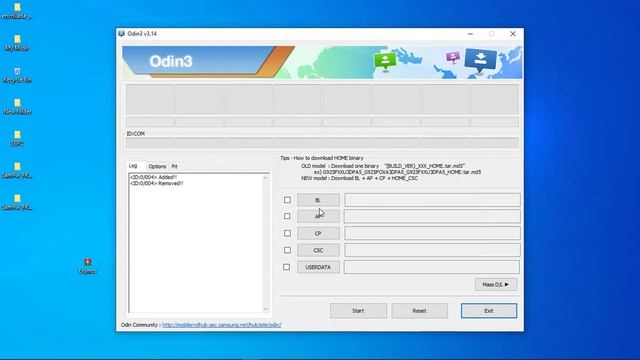Check the USERDATA checkbox

287,267
